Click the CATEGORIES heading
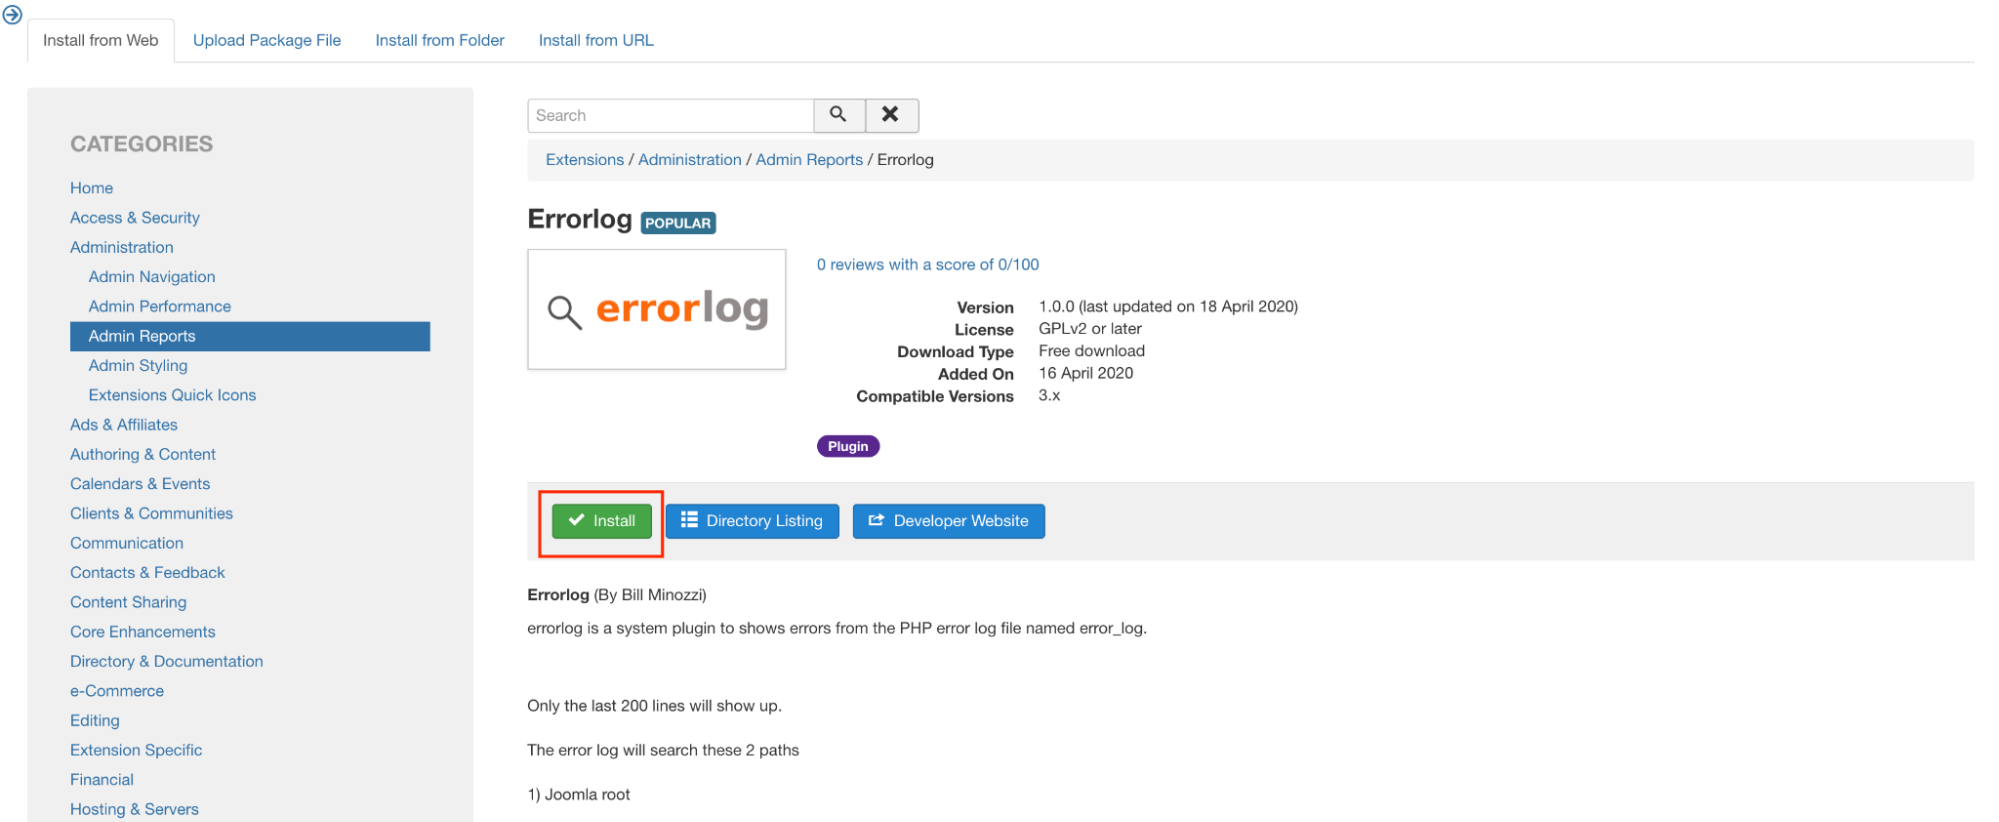1999x822 pixels. point(141,144)
